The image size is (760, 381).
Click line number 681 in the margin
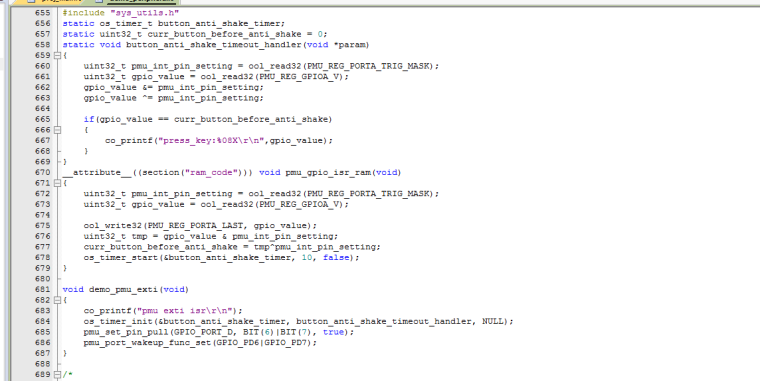(x=42, y=289)
